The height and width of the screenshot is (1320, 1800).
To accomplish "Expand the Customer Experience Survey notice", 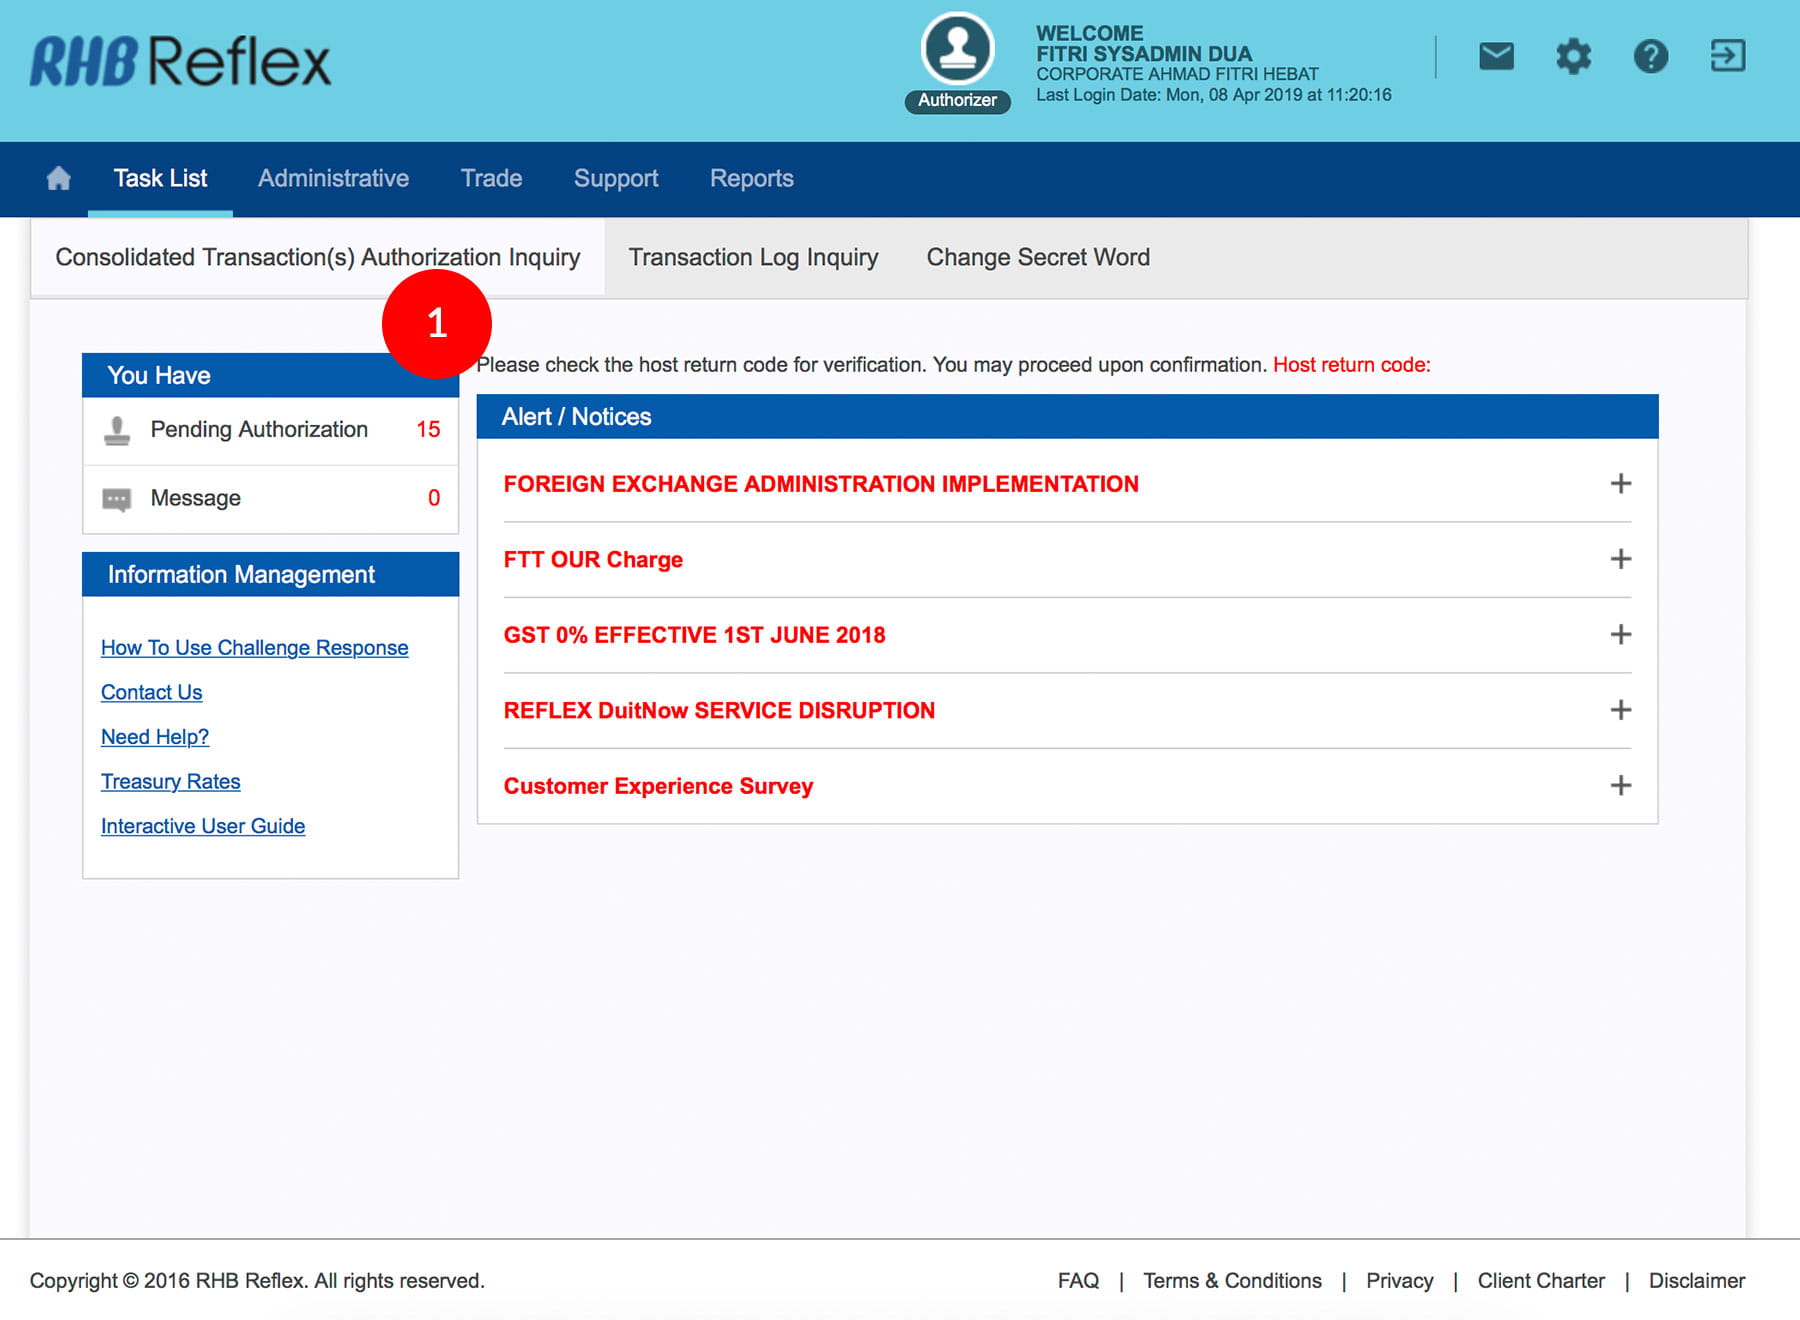I will point(1620,786).
